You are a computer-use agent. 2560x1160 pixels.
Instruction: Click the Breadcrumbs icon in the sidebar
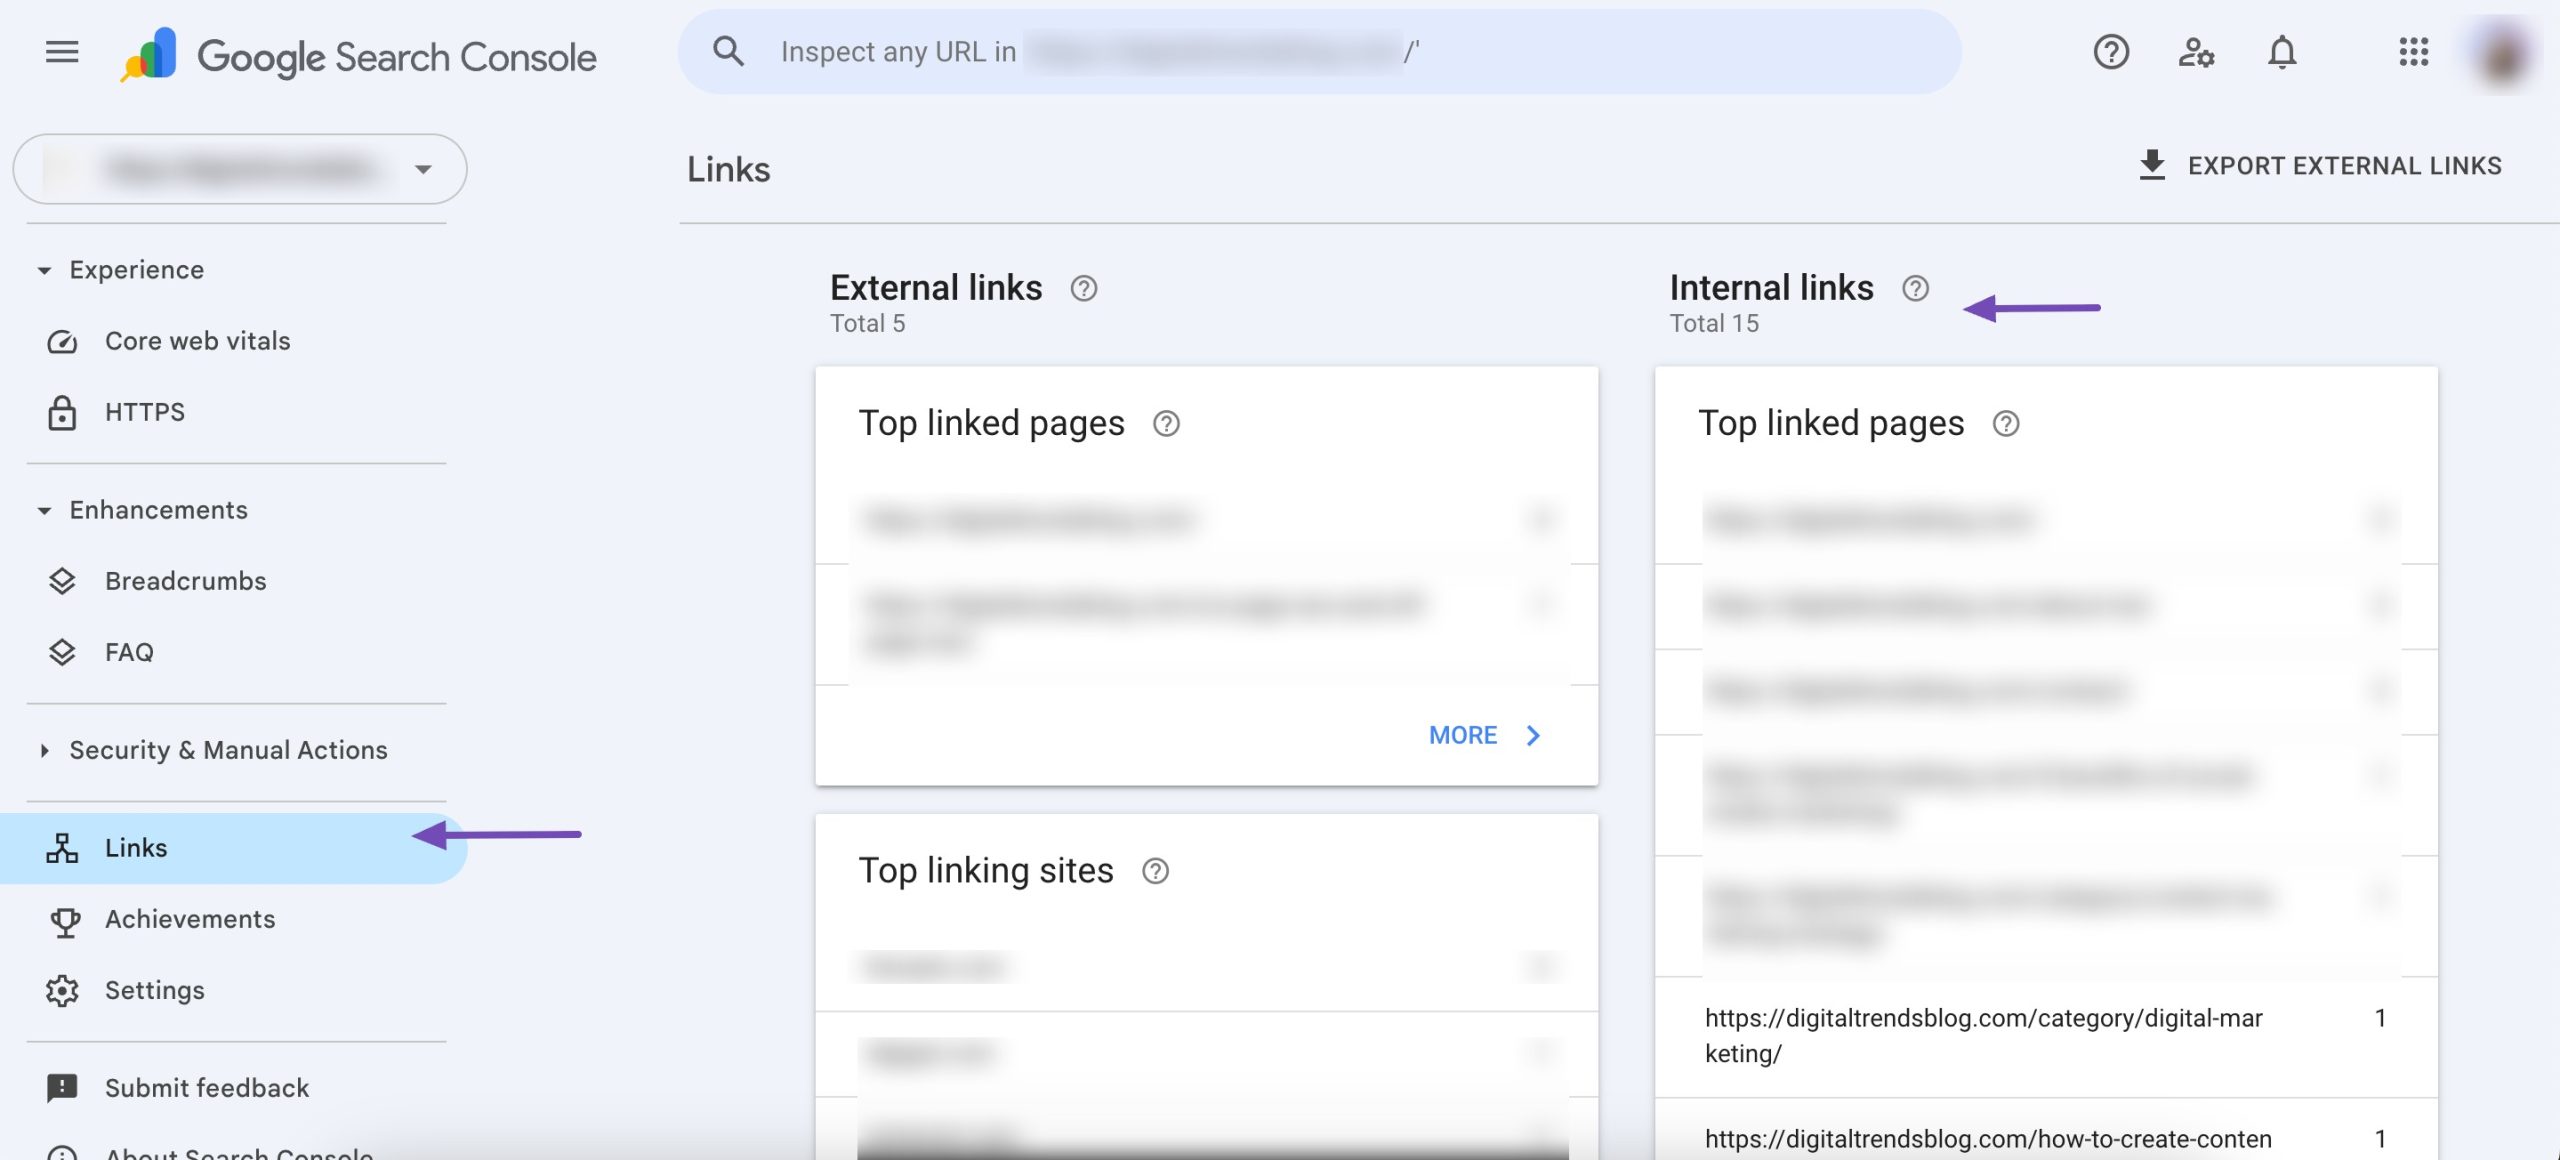coord(63,580)
